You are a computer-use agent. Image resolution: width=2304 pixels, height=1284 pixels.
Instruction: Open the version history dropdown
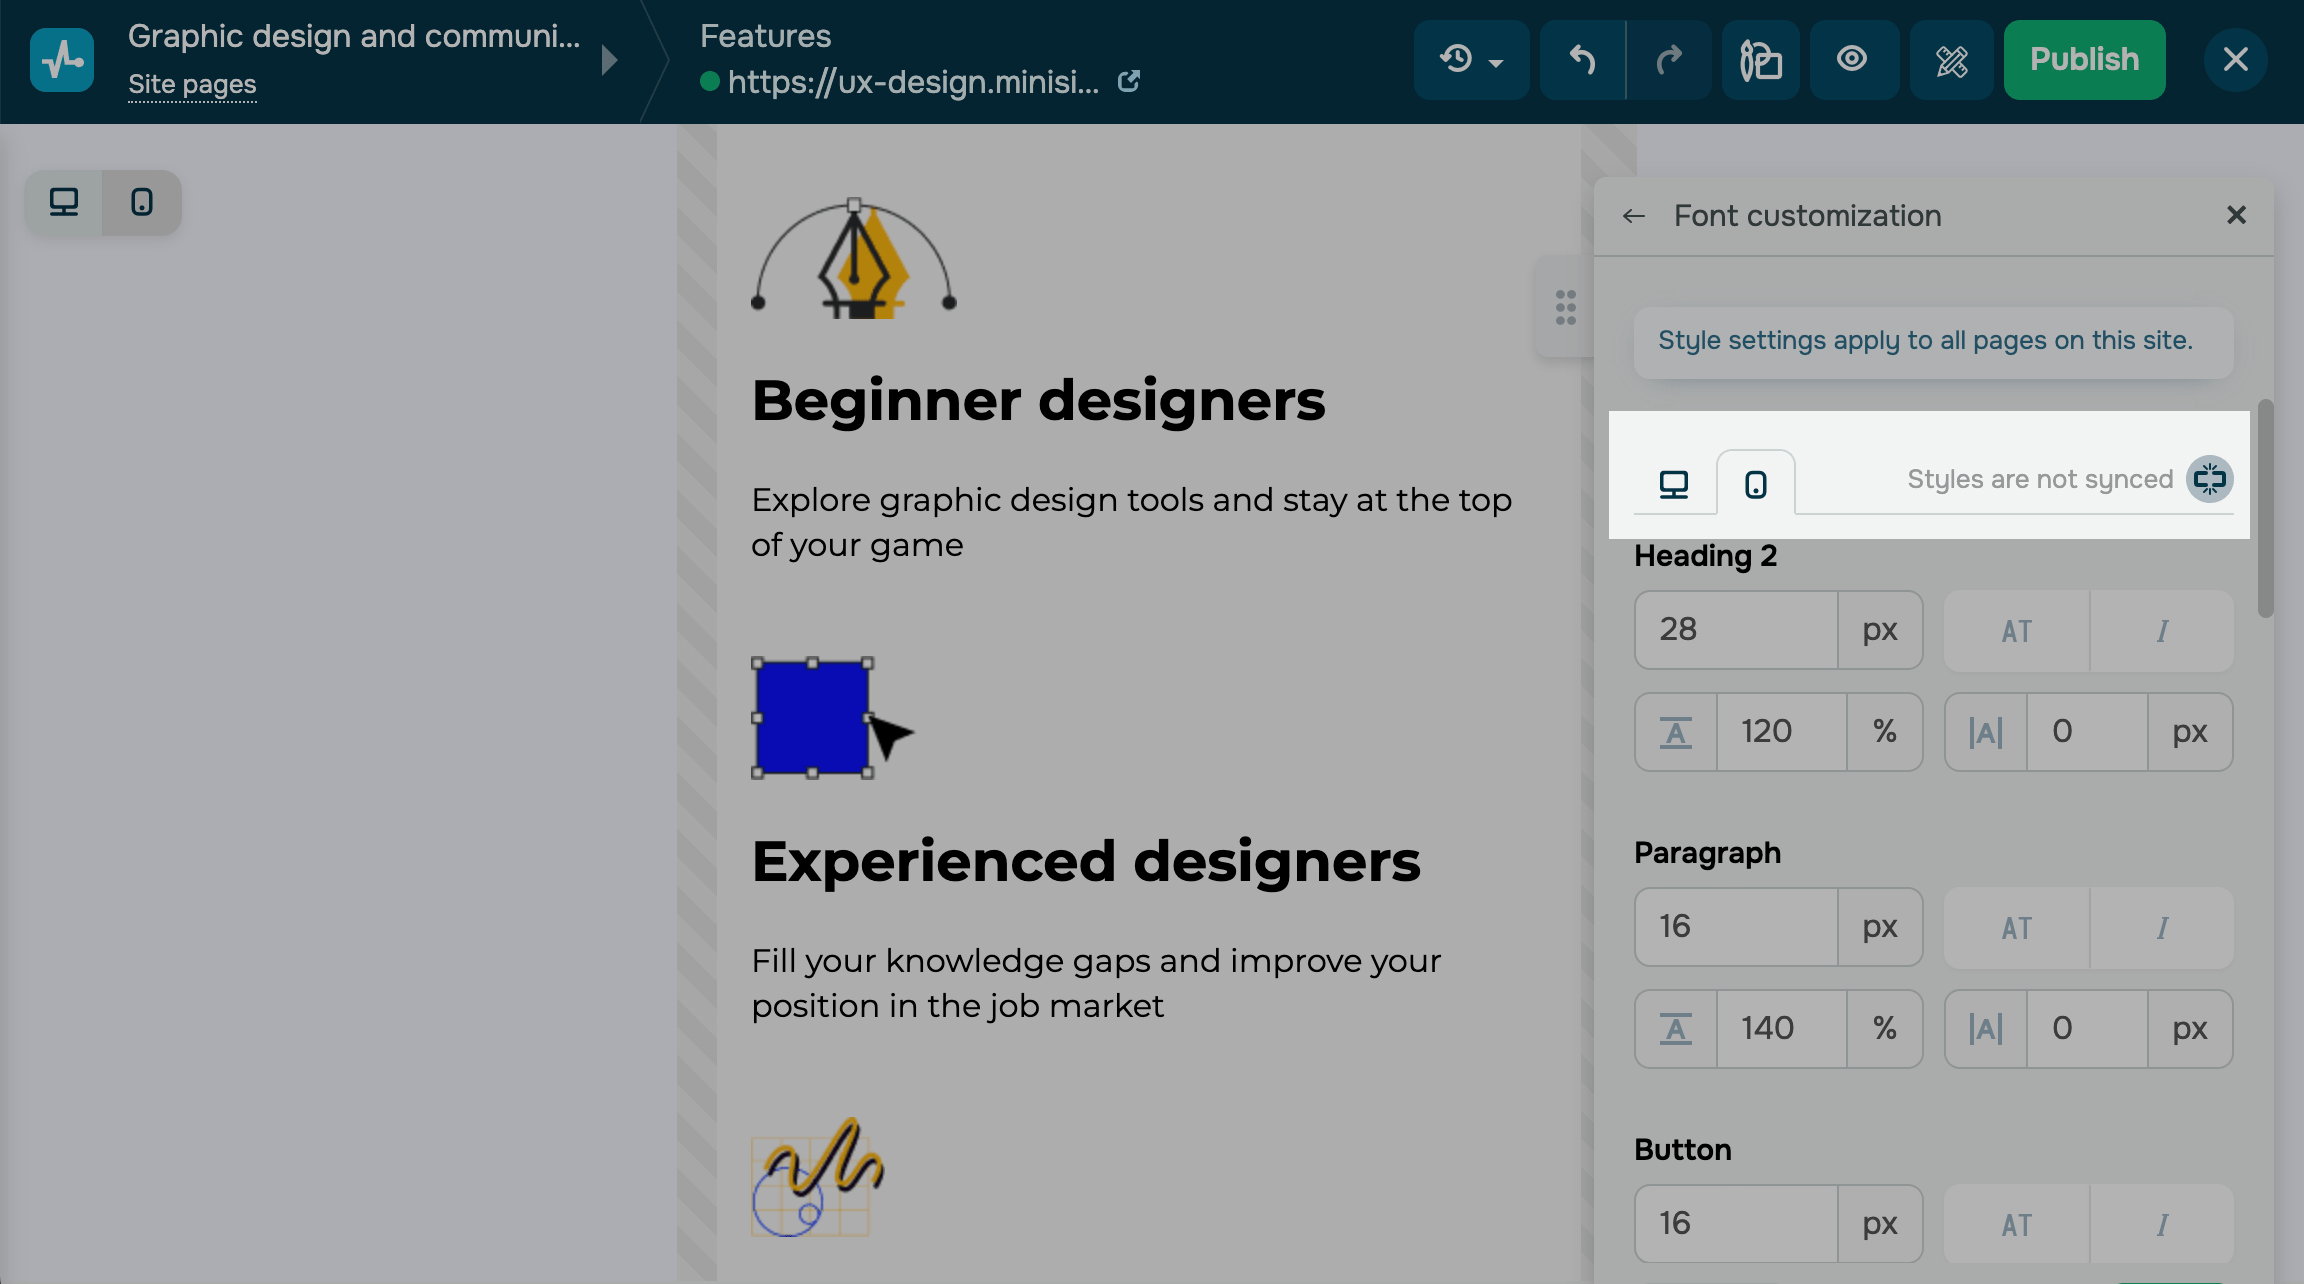point(1471,60)
